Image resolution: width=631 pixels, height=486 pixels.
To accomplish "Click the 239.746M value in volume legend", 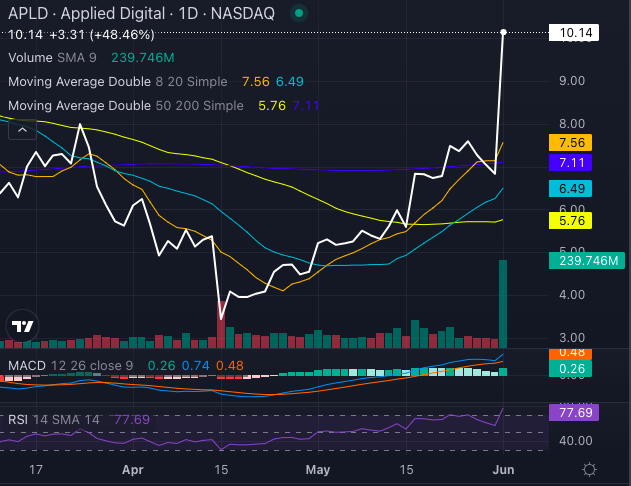I will [x=143, y=58].
